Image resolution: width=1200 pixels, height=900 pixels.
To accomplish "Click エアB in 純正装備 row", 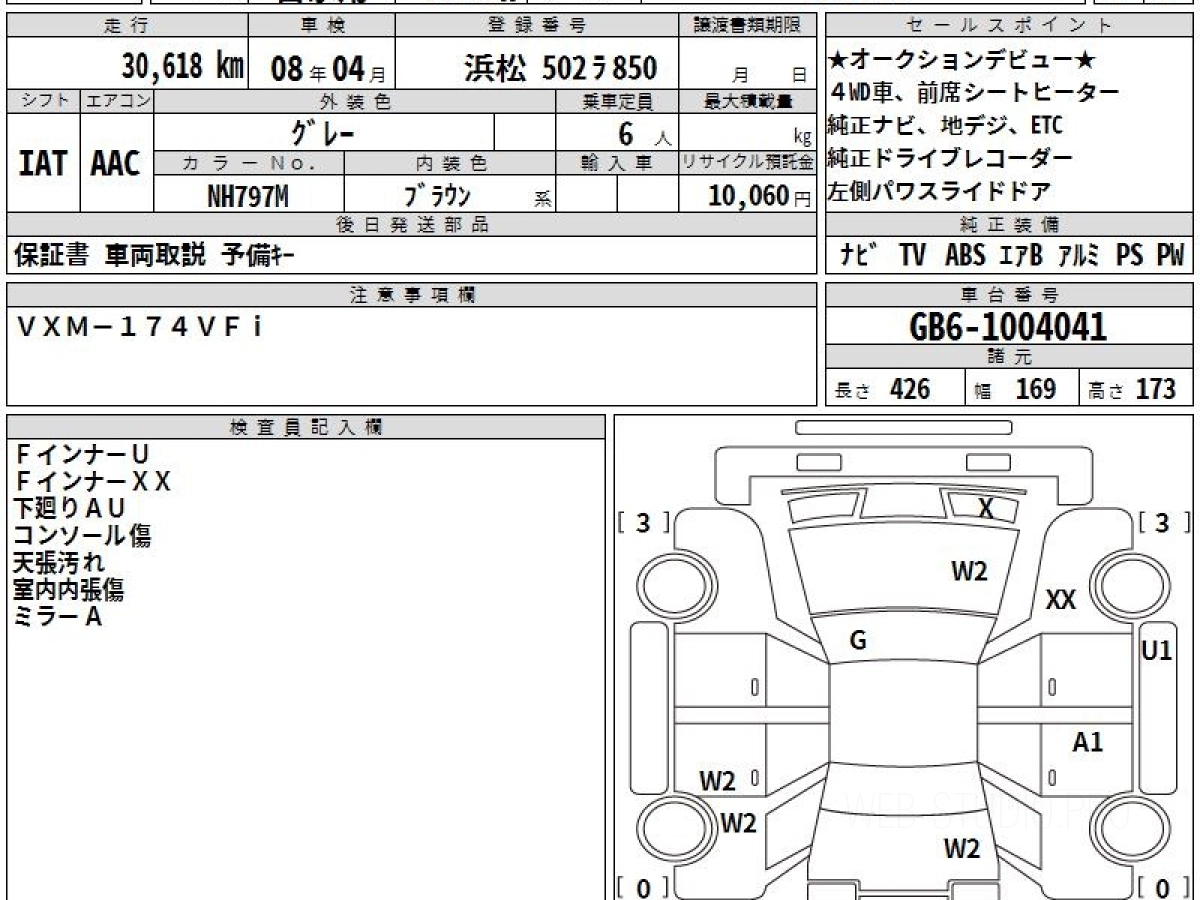I will coord(1021,255).
